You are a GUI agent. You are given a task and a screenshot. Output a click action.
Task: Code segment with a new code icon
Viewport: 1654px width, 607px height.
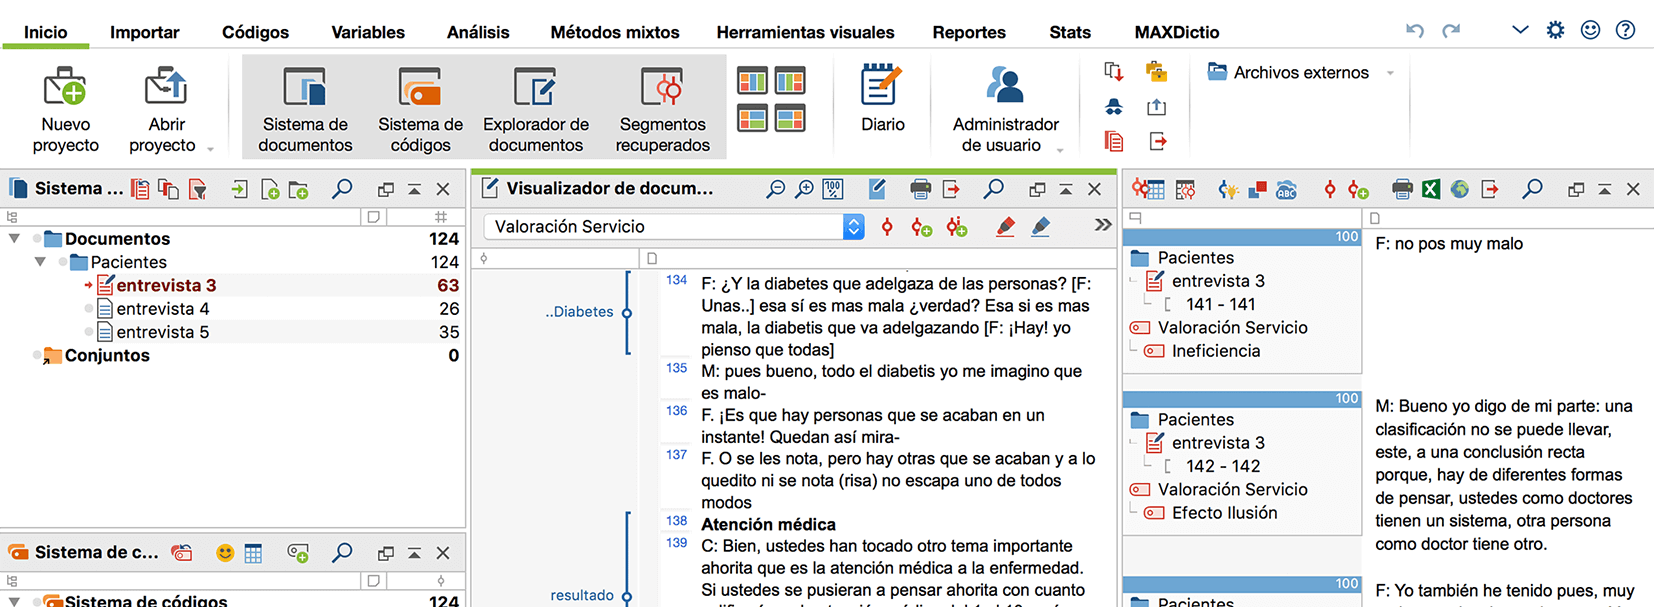click(x=921, y=228)
